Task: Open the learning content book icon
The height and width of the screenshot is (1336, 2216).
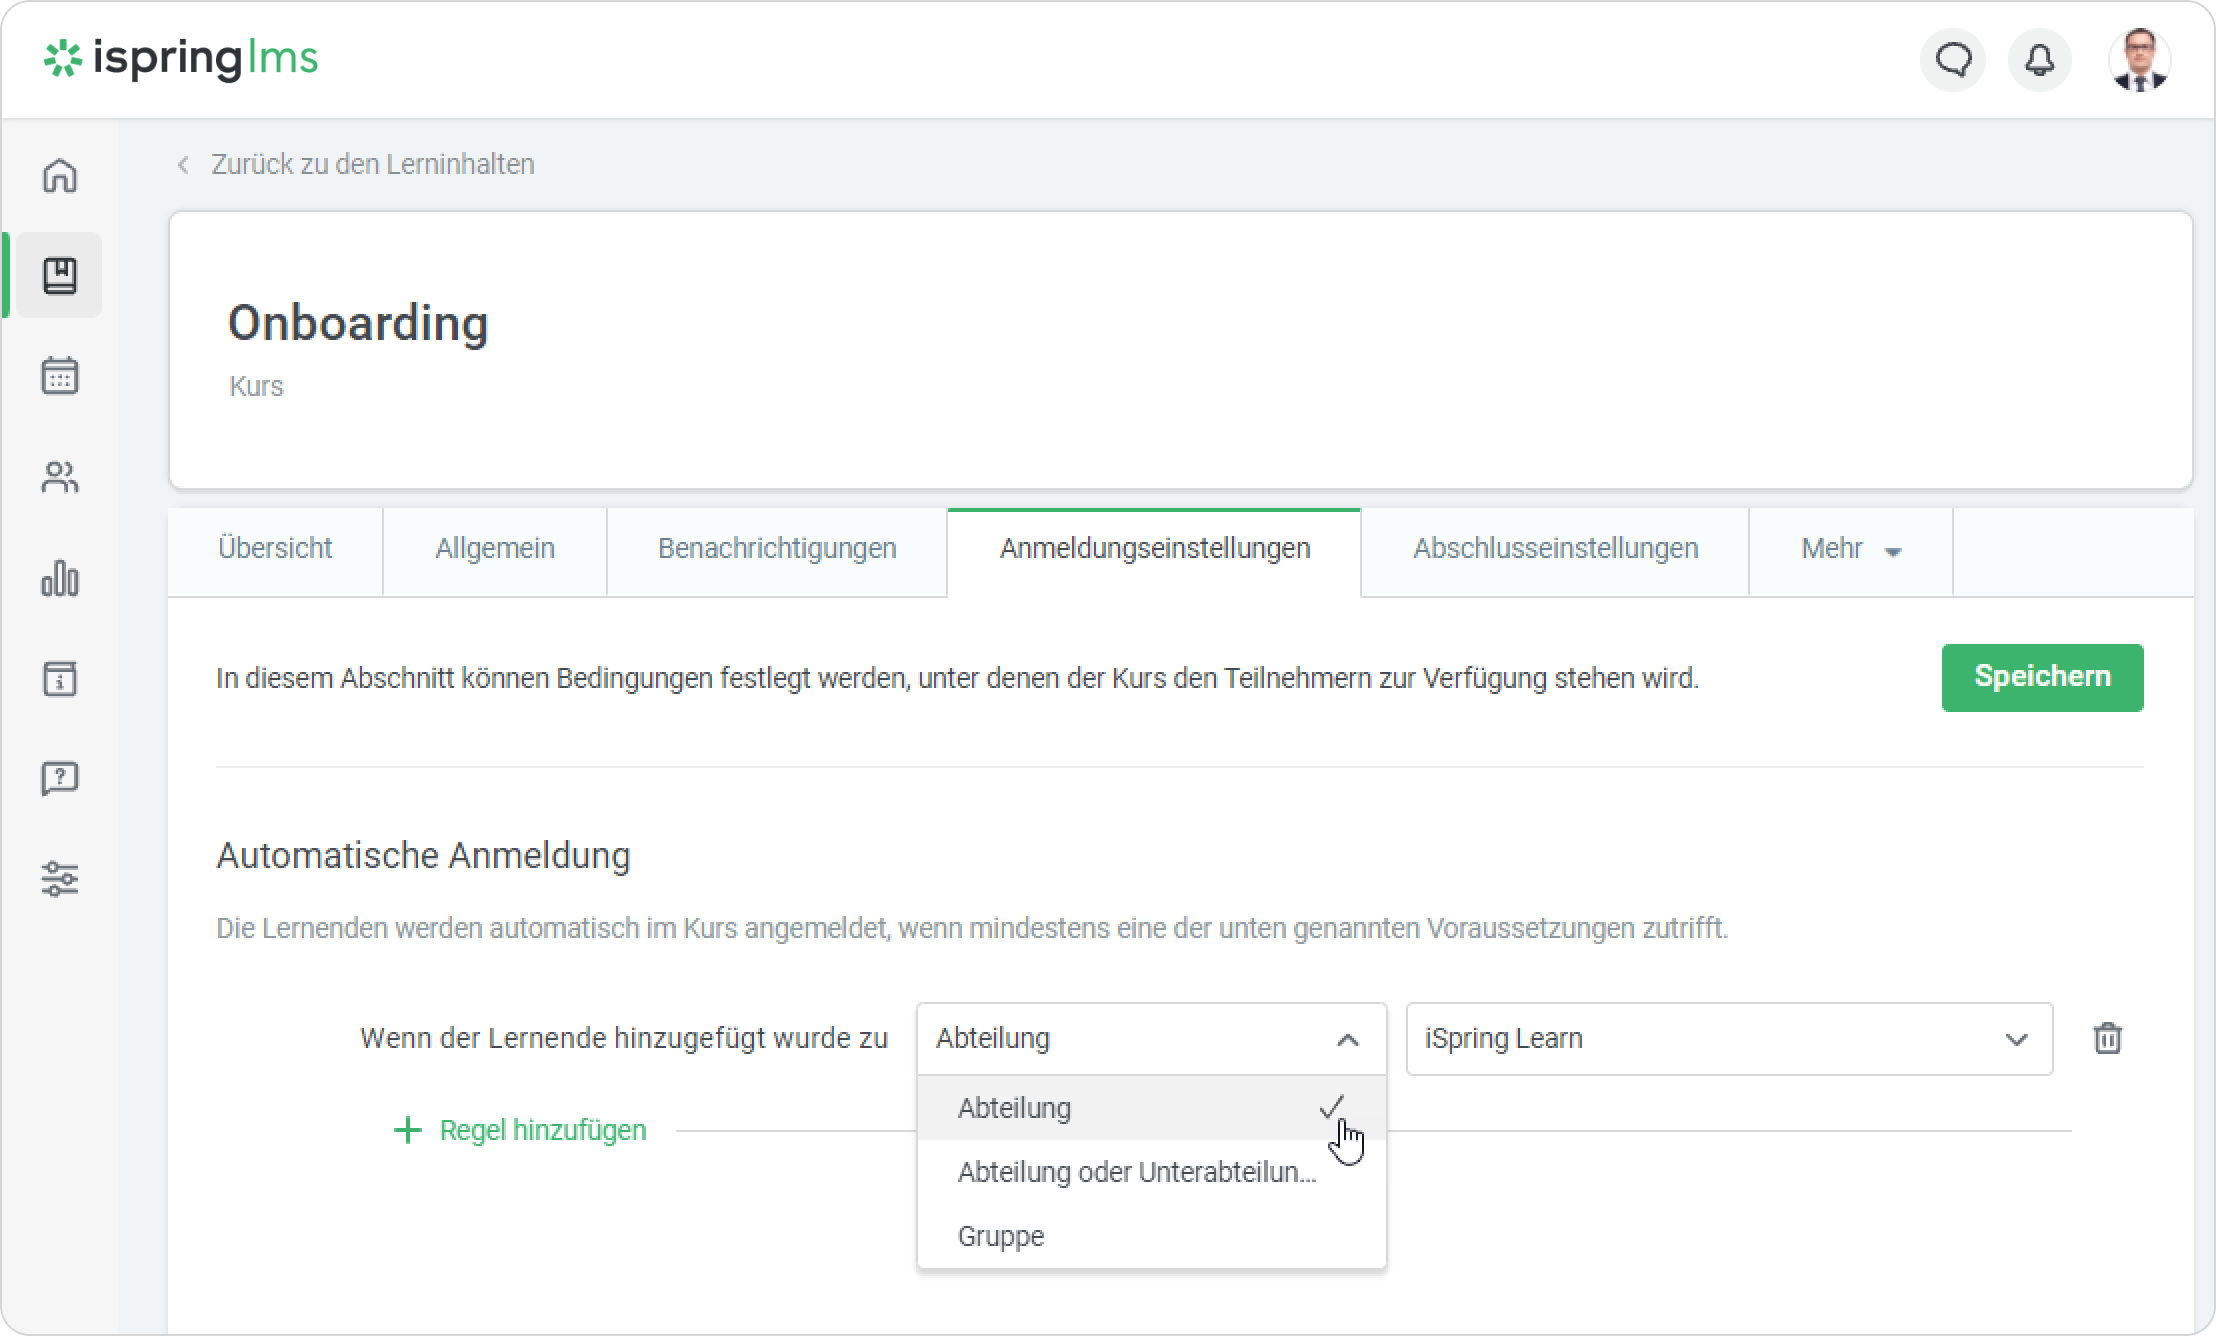Action: click(60, 276)
